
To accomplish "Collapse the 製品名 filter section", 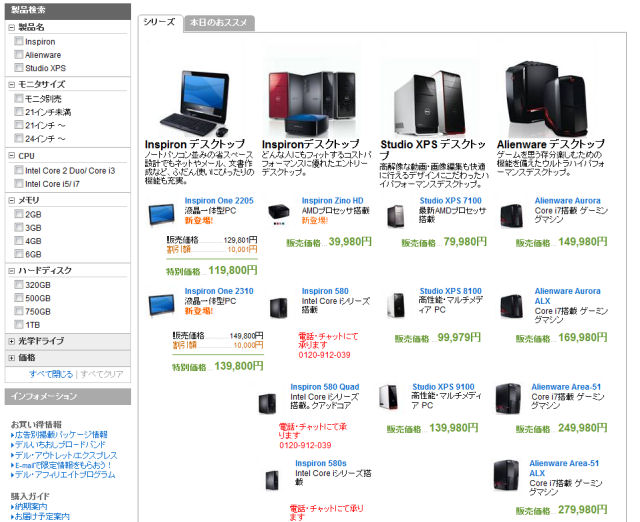I will pos(11,27).
